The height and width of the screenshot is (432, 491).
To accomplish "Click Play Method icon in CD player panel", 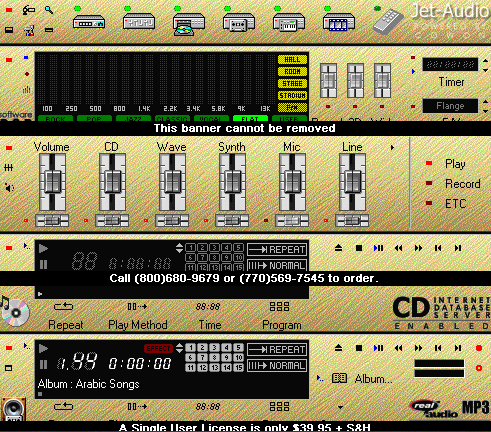I will coord(137,306).
